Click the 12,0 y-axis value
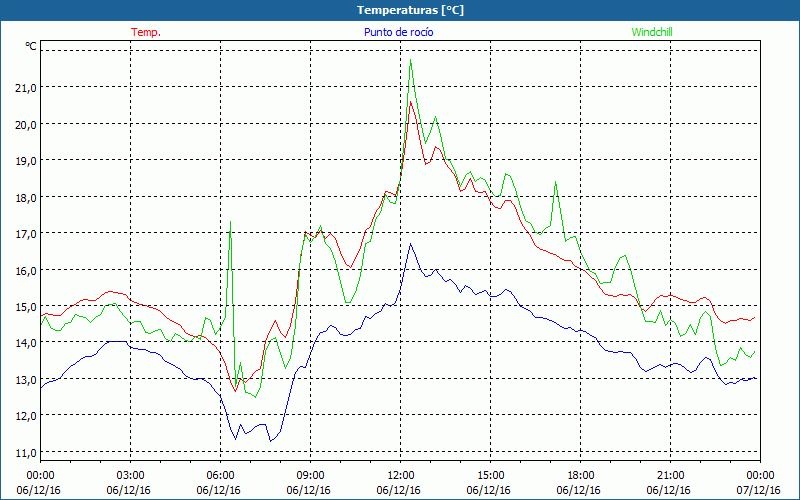800x500 pixels. [x=27, y=416]
